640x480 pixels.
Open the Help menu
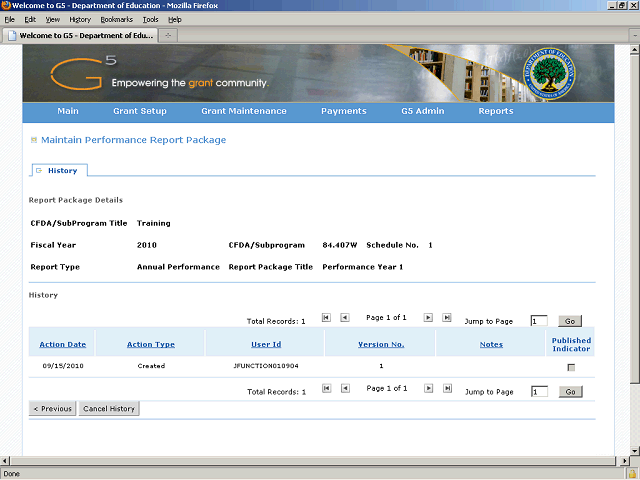[175, 20]
